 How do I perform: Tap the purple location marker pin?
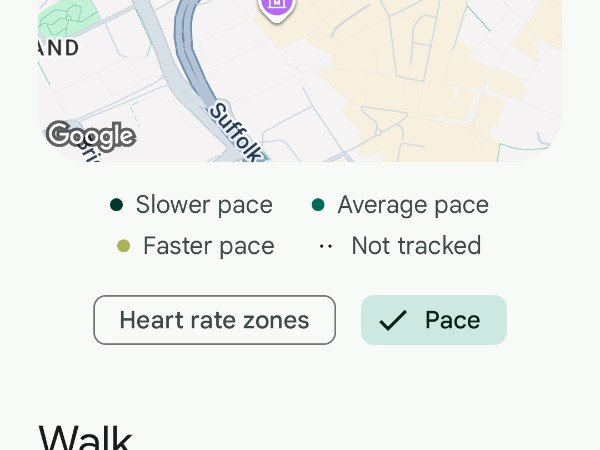276,6
